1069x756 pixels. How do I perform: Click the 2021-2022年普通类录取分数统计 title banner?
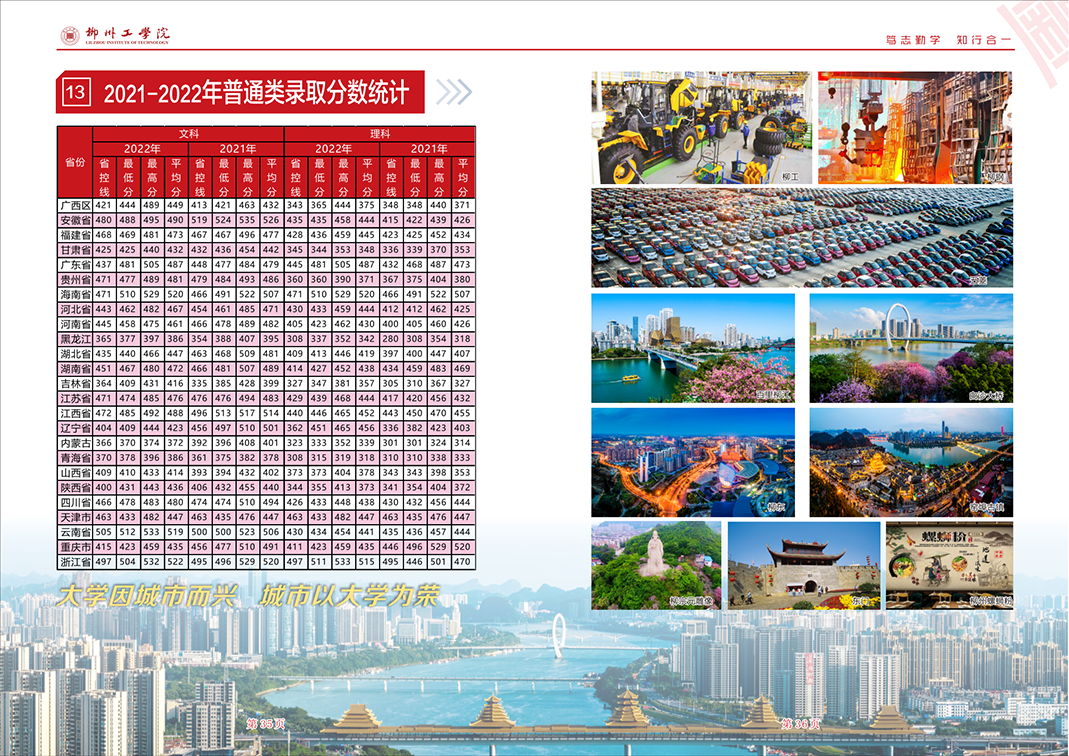point(256,93)
